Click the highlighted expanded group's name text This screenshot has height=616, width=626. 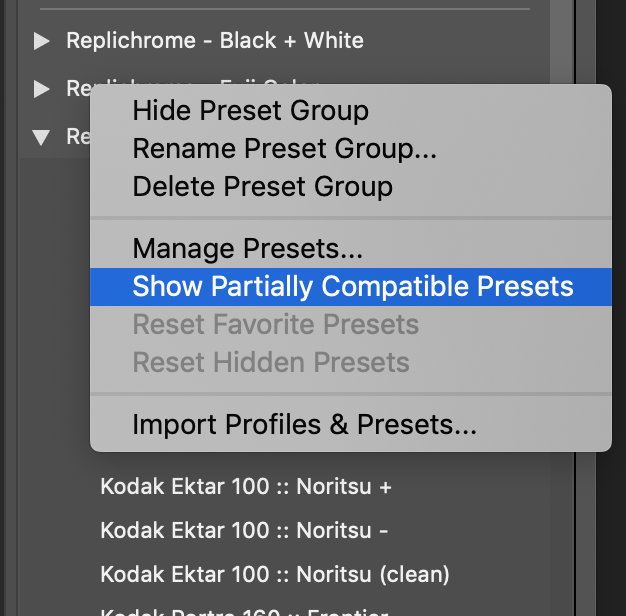tap(77, 136)
